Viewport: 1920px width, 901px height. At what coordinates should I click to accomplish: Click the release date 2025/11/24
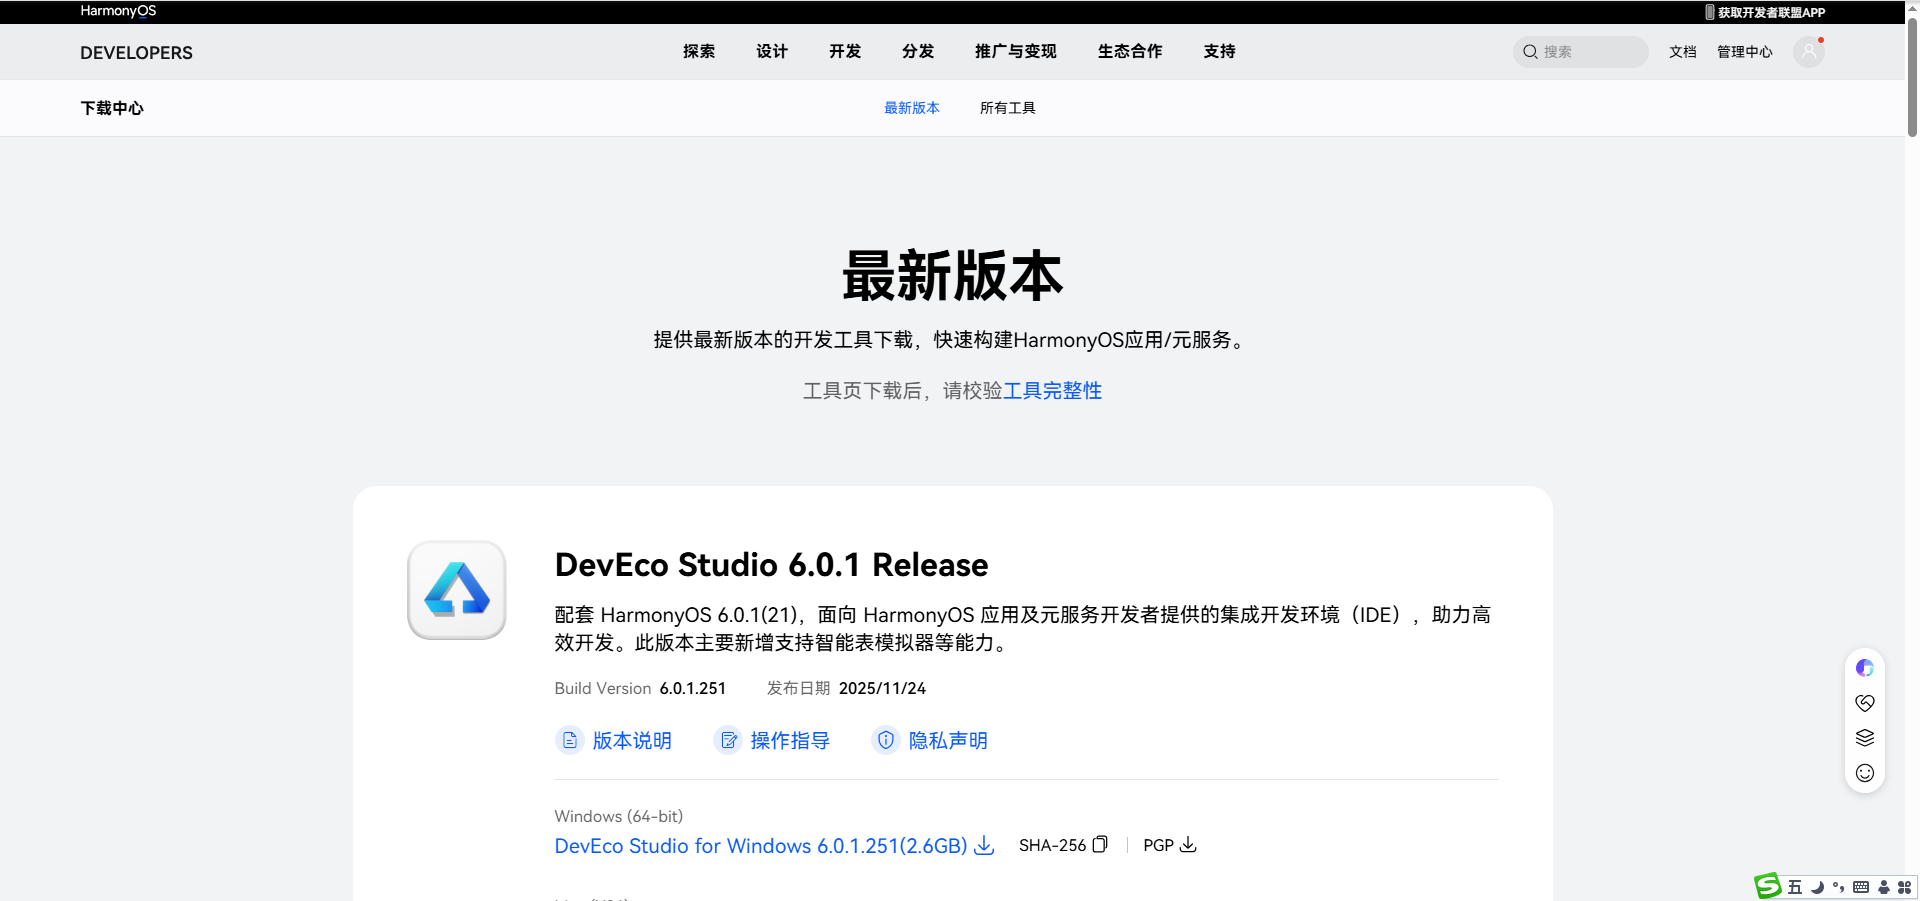tap(882, 688)
